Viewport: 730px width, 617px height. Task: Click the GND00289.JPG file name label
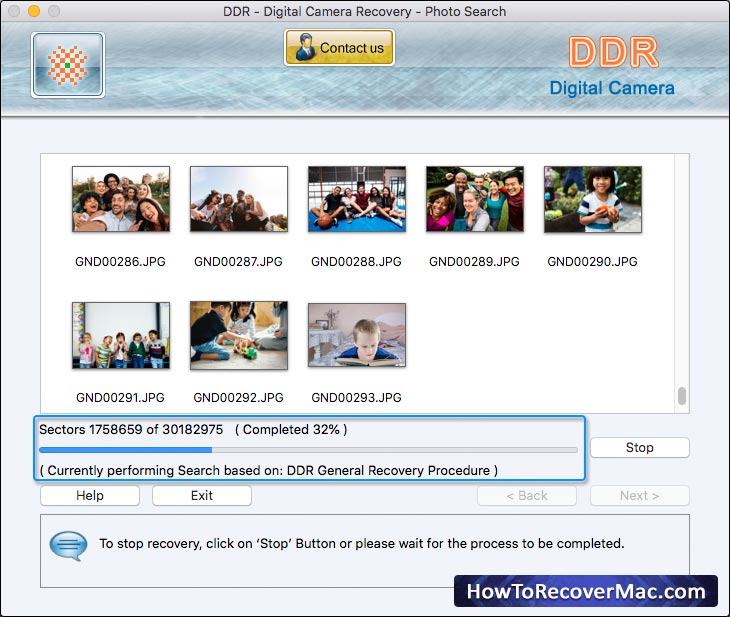[x=474, y=262]
